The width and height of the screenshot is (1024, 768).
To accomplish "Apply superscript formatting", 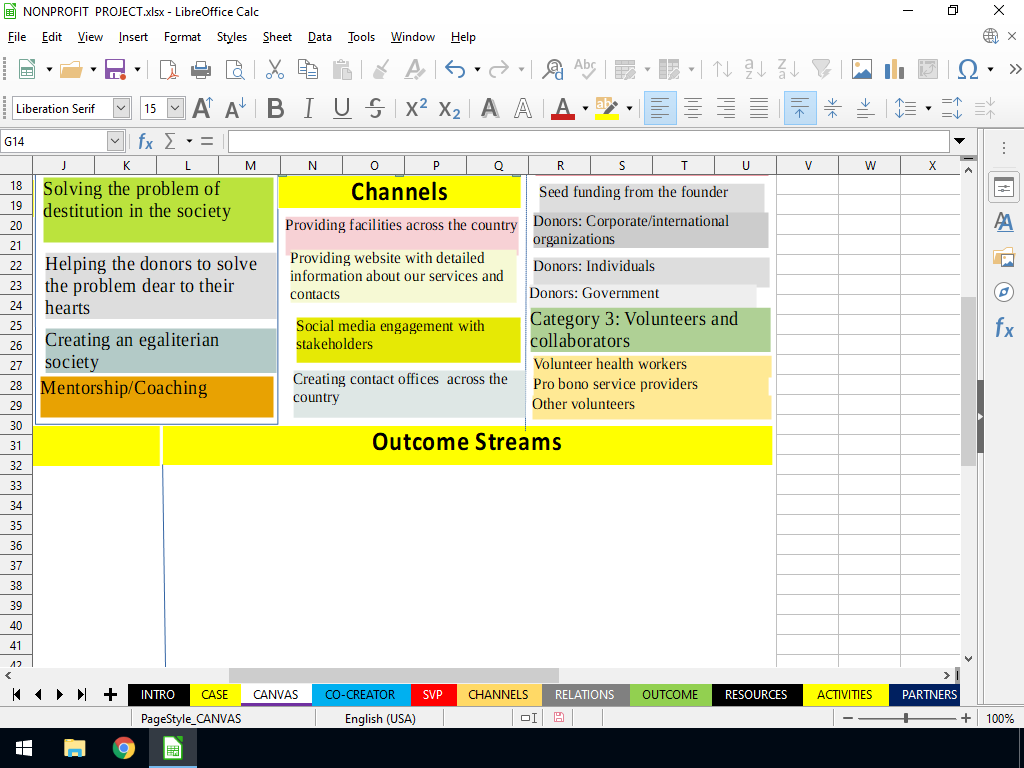I will coord(416,108).
